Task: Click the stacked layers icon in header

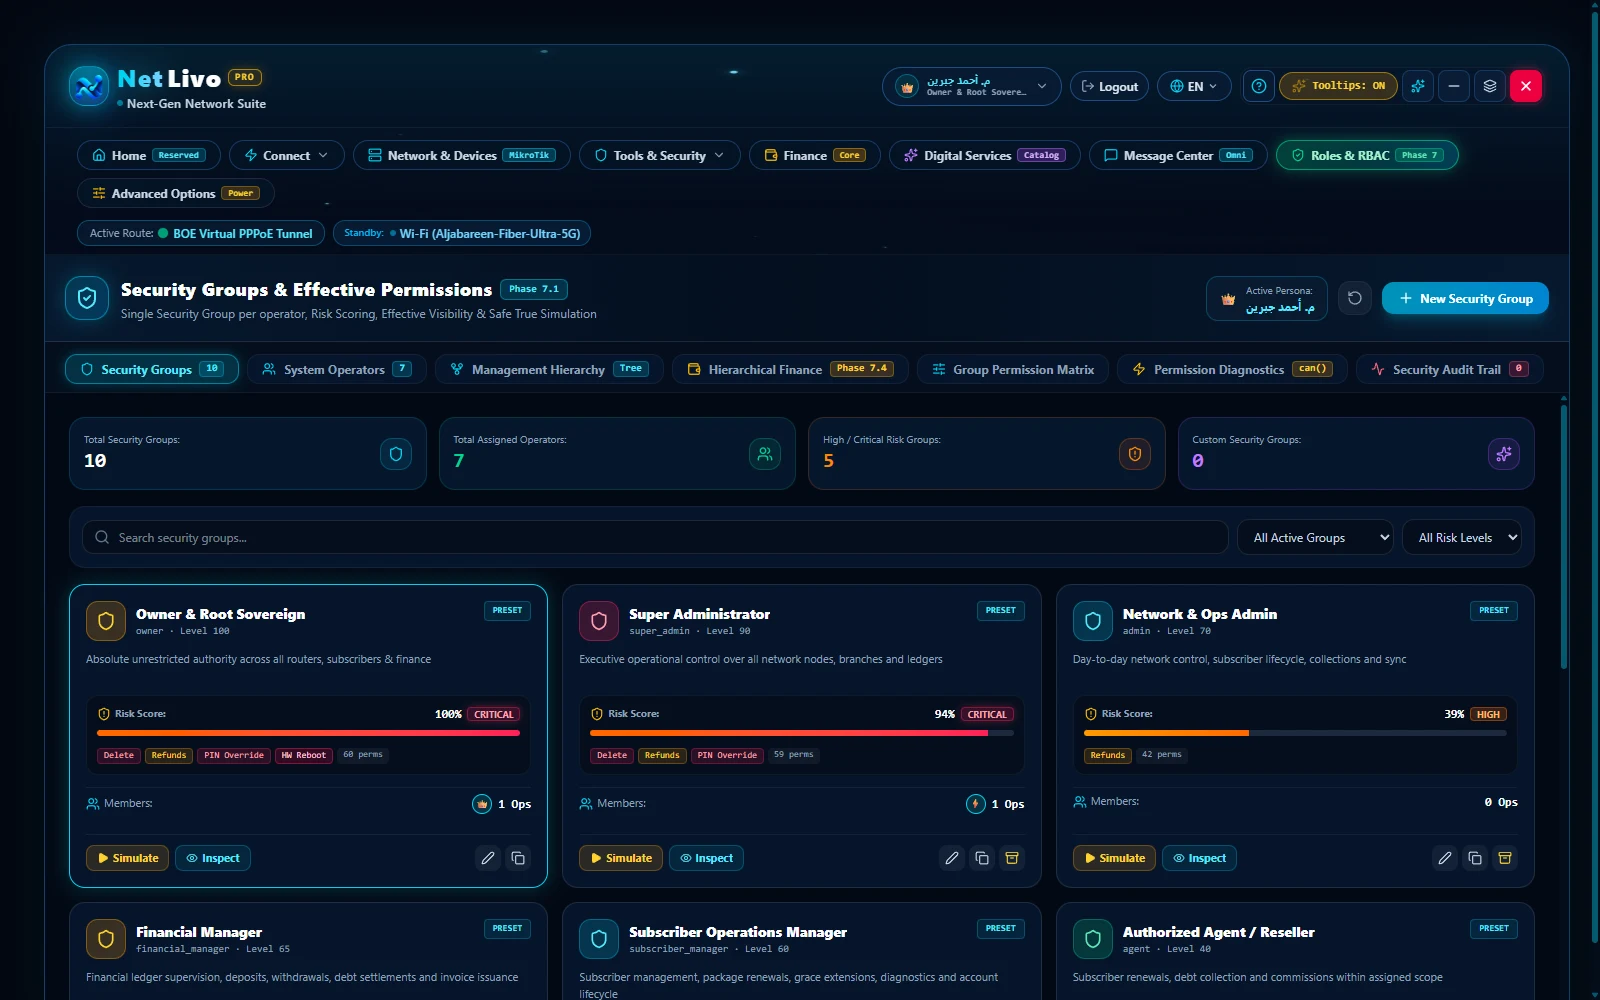Action: 1490,86
